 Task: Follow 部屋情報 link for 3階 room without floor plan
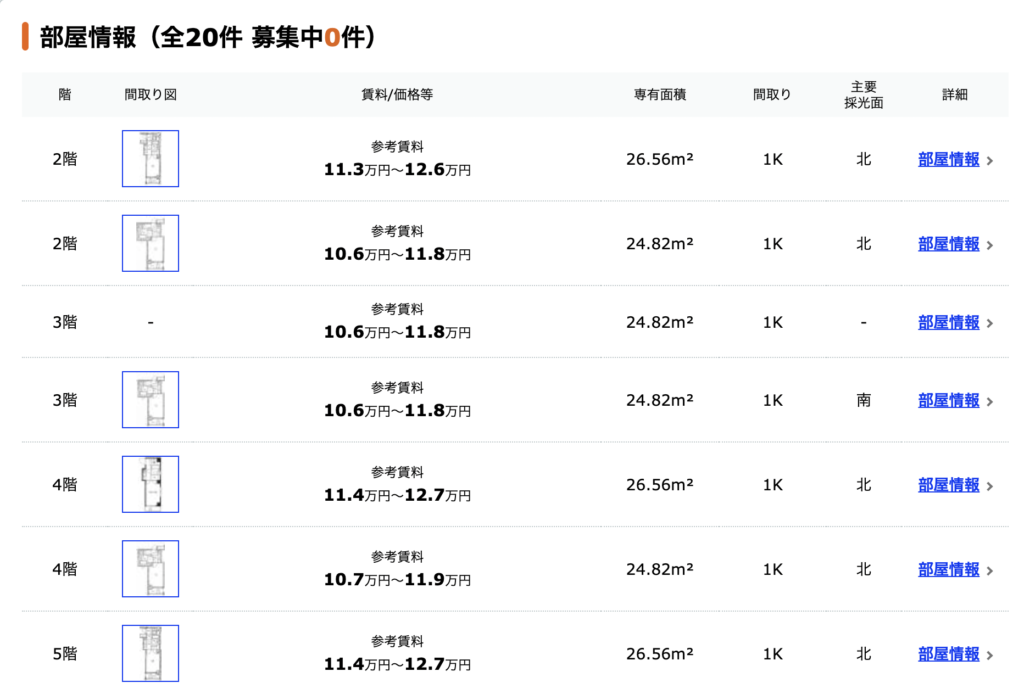[948, 322]
